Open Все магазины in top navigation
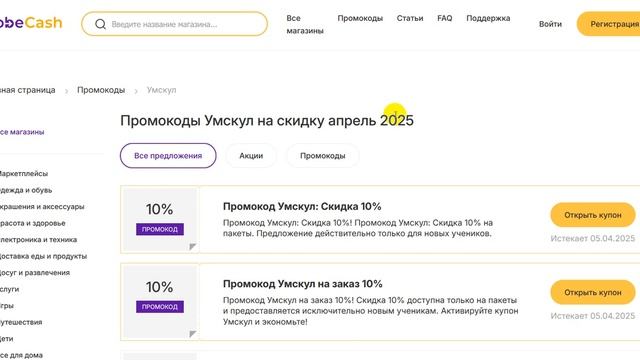The image size is (640, 360). pyautogui.click(x=305, y=24)
